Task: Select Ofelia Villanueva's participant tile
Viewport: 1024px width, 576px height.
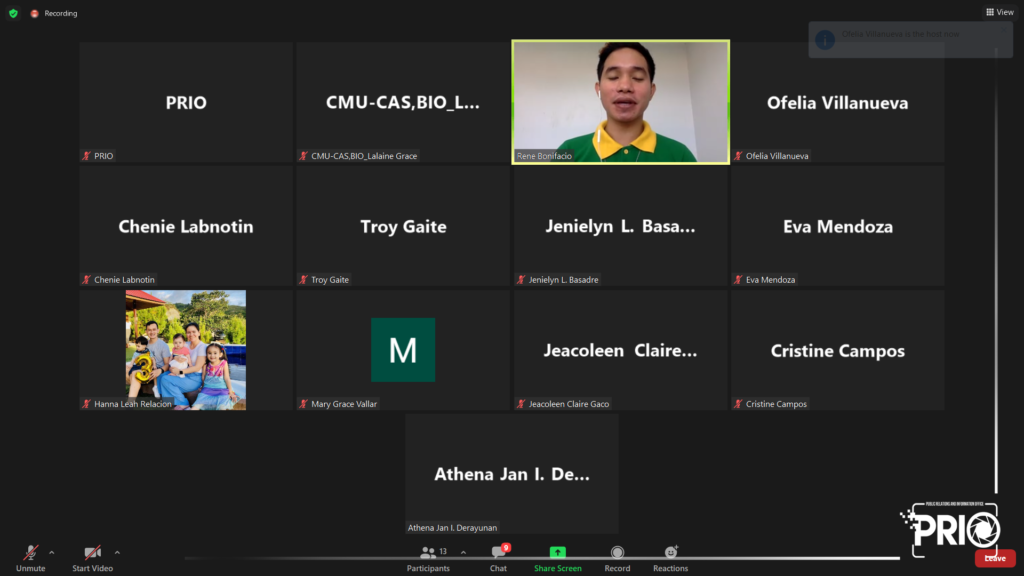Action: (x=837, y=102)
